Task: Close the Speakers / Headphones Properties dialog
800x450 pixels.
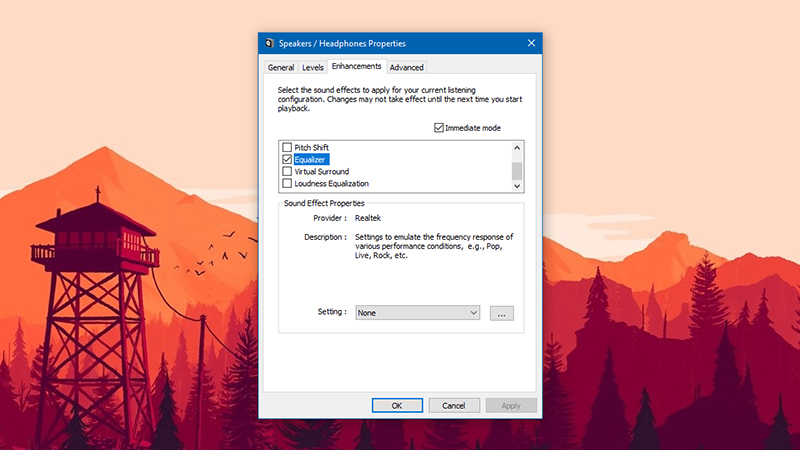Action: coord(531,43)
